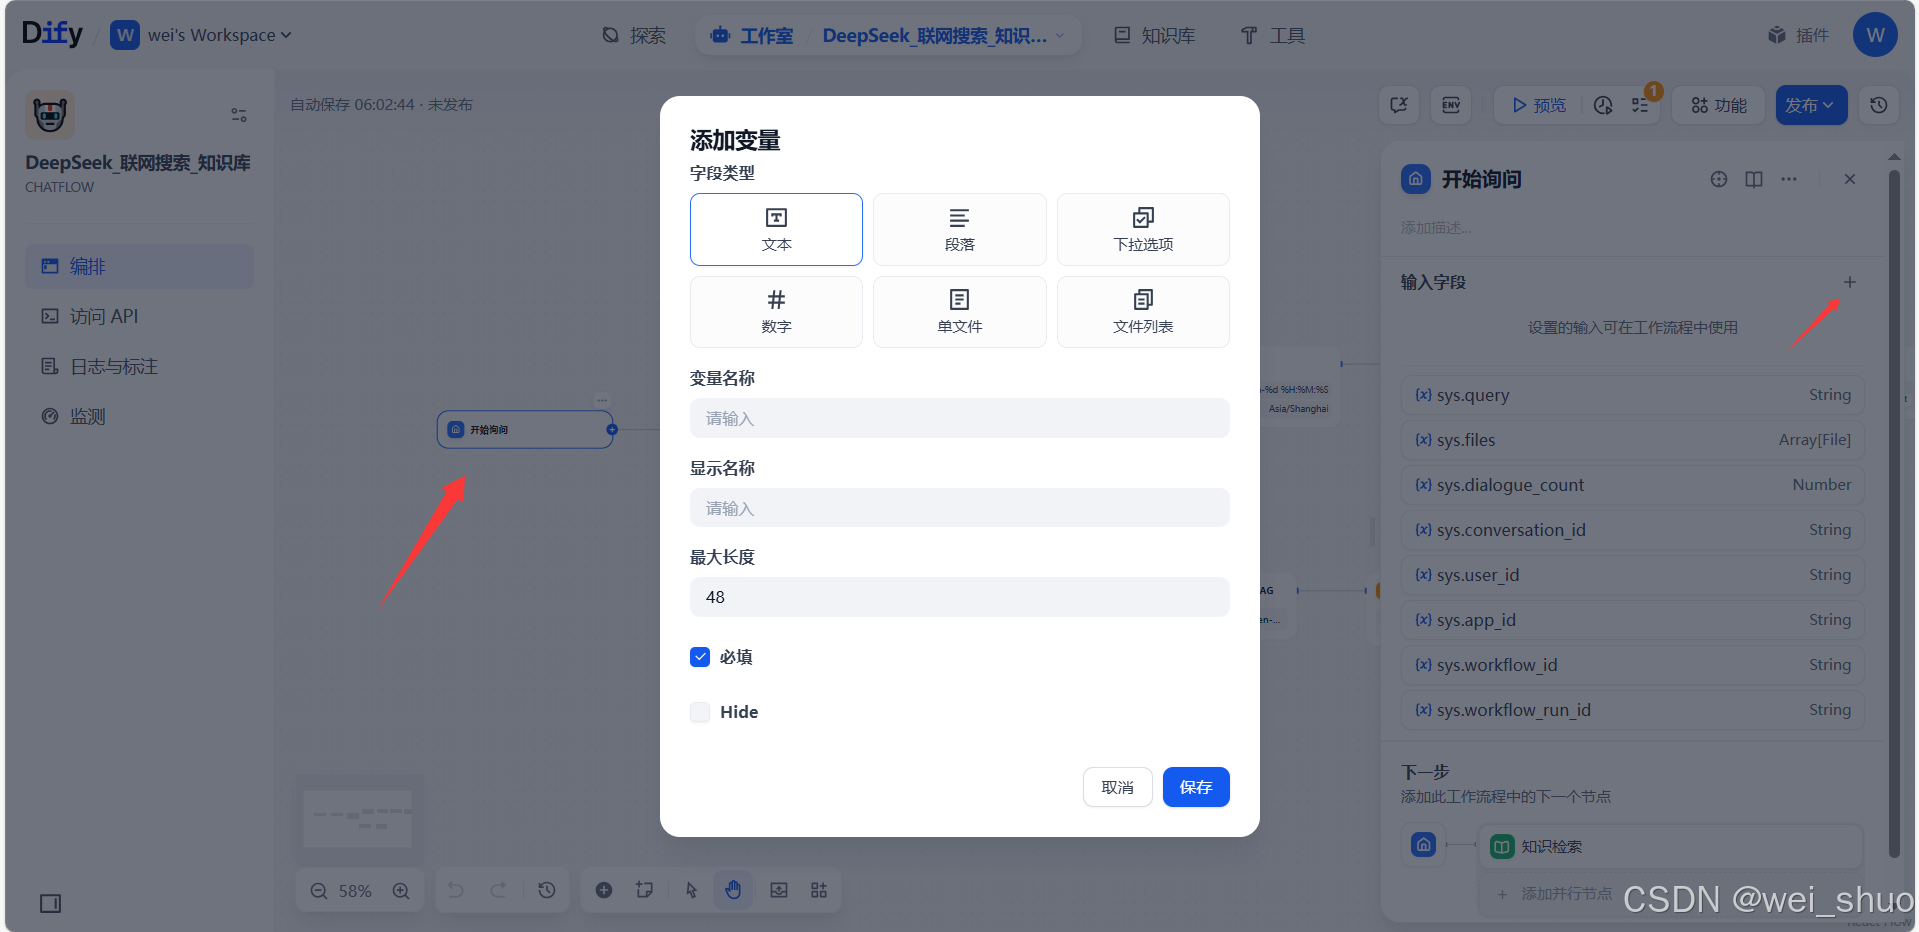Open workflow version history icon
Viewport: 1919px width, 932px height.
(1877, 105)
